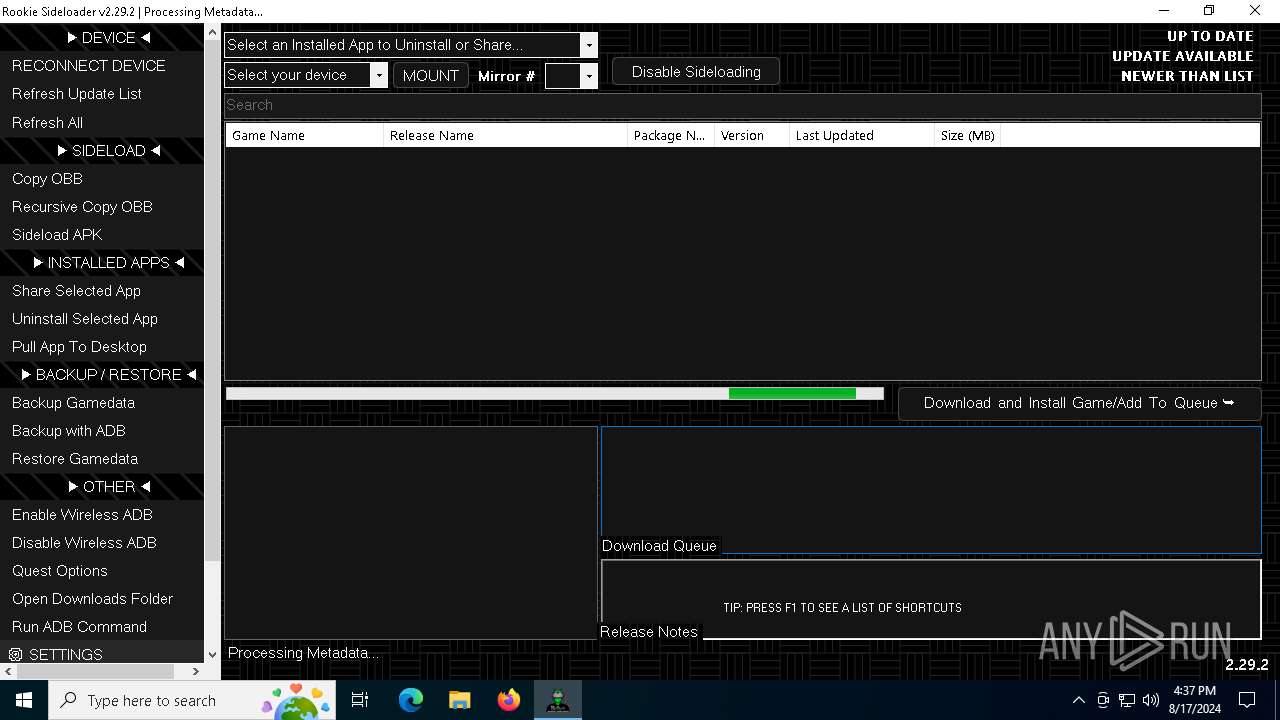
Task: Open Task View on the taskbar
Action: point(360,700)
